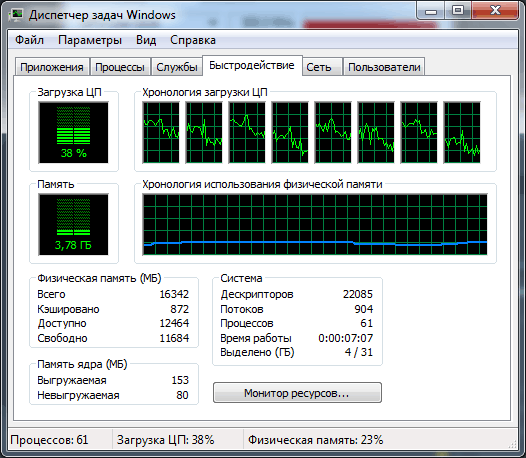Viewport: 526px width, 458px height.
Task: Switch to the Приложения tab
Action: pos(52,67)
